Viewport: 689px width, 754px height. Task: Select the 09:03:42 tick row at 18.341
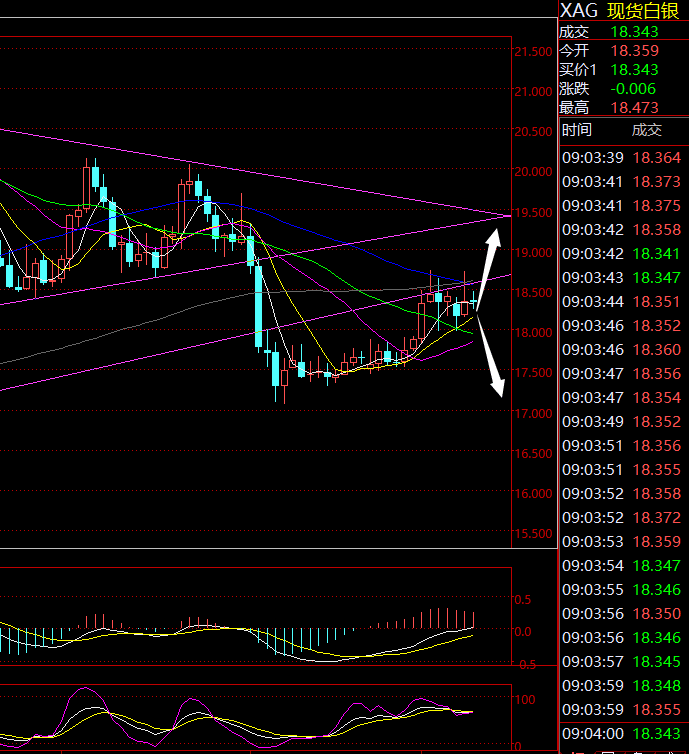click(x=622, y=254)
